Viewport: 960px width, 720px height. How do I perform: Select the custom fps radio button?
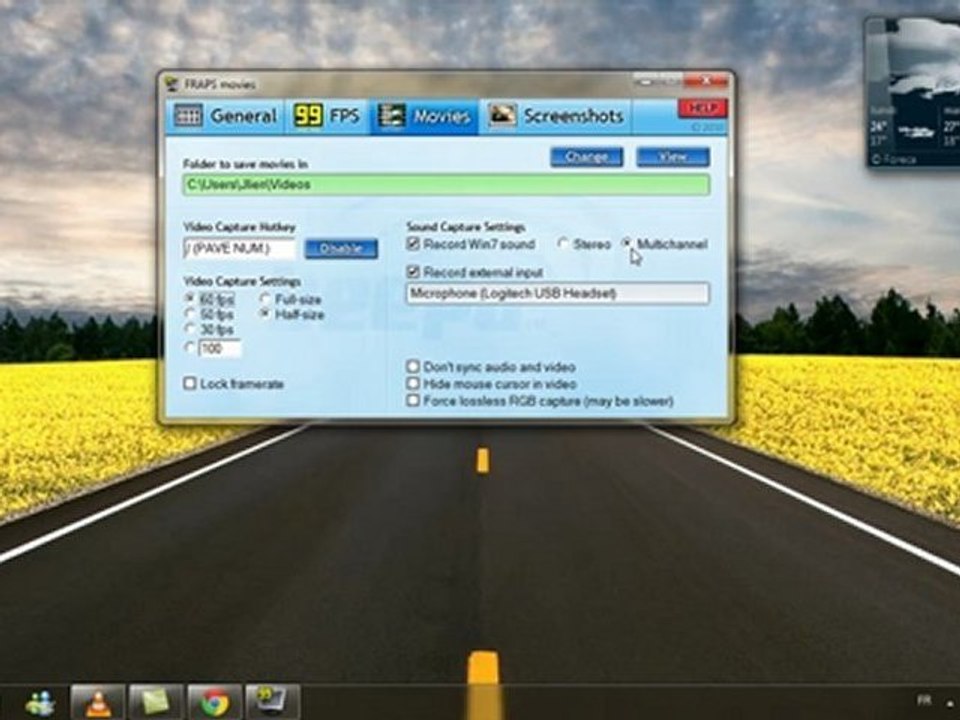190,348
